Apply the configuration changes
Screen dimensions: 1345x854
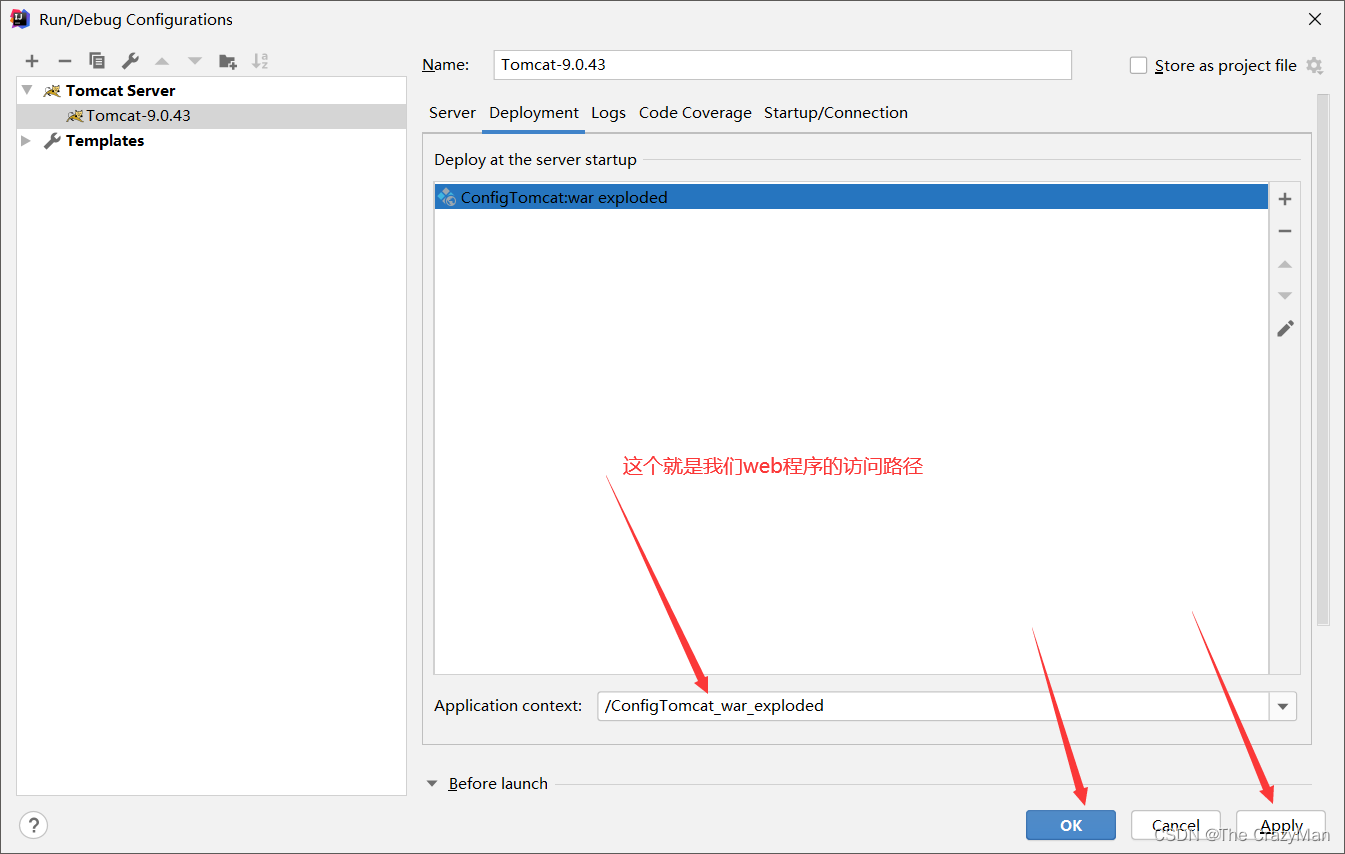1281,825
